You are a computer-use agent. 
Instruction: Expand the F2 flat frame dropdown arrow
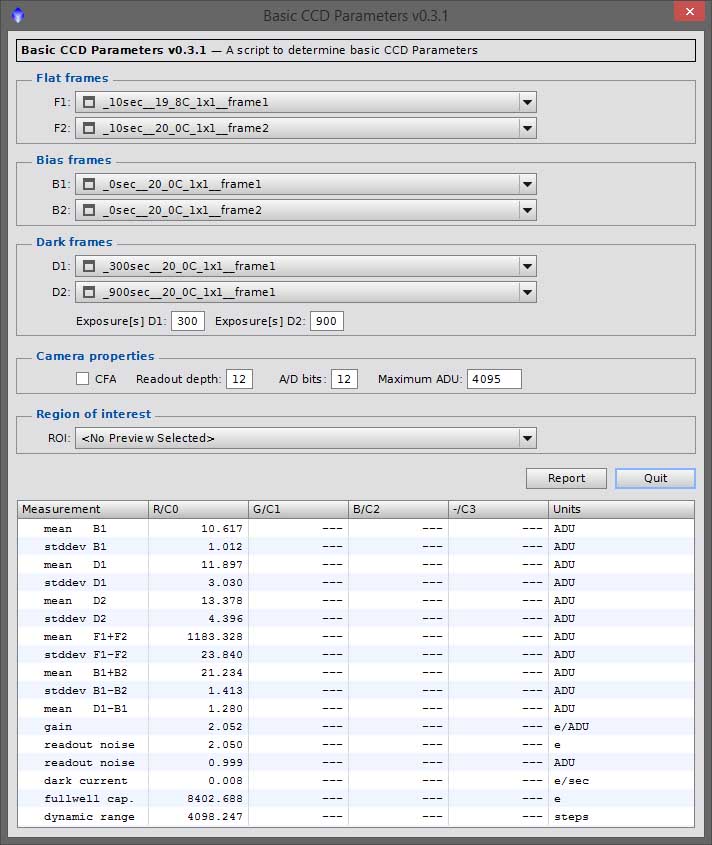[x=527, y=128]
